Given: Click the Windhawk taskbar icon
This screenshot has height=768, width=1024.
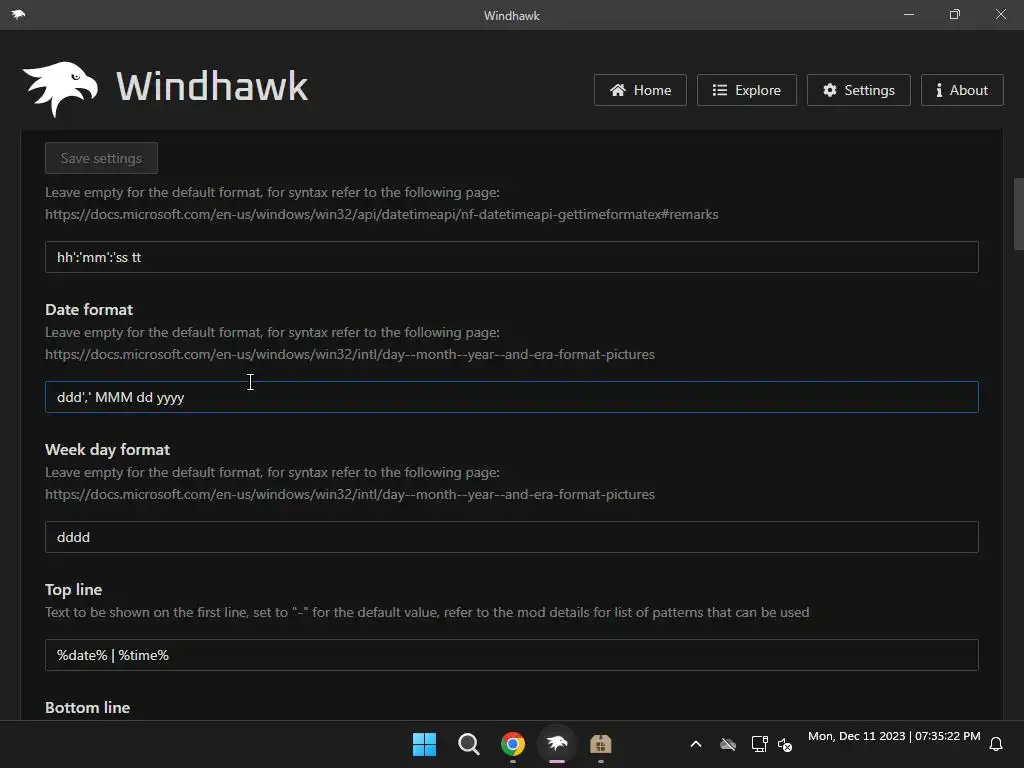Looking at the screenshot, I should click(x=556, y=744).
